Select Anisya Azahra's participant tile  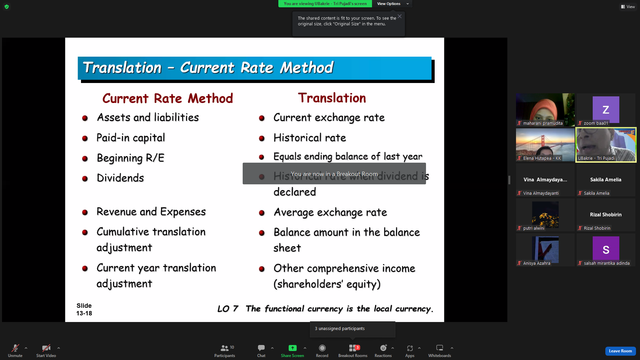pyautogui.click(x=545, y=250)
